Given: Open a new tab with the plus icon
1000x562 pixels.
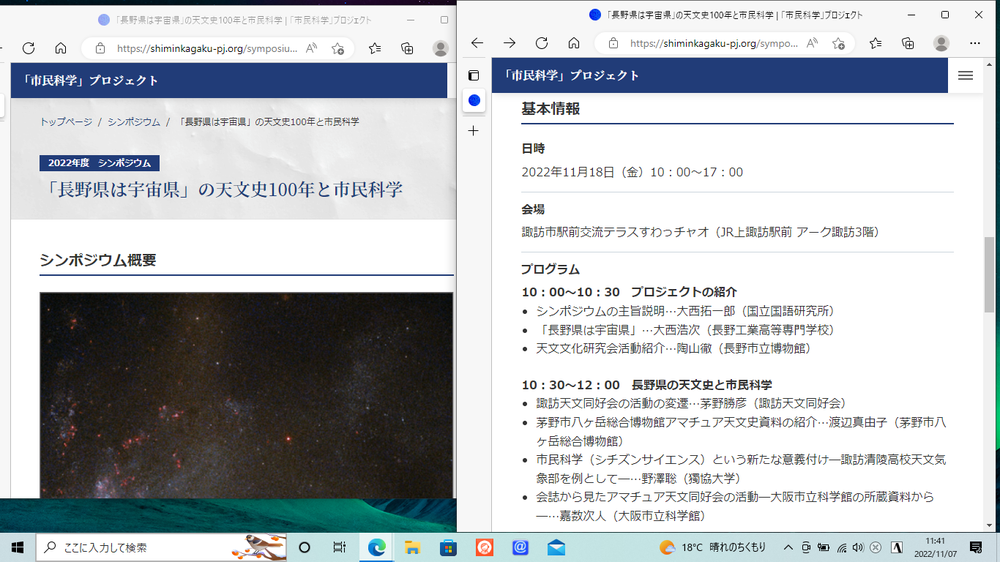Looking at the screenshot, I should [x=474, y=131].
